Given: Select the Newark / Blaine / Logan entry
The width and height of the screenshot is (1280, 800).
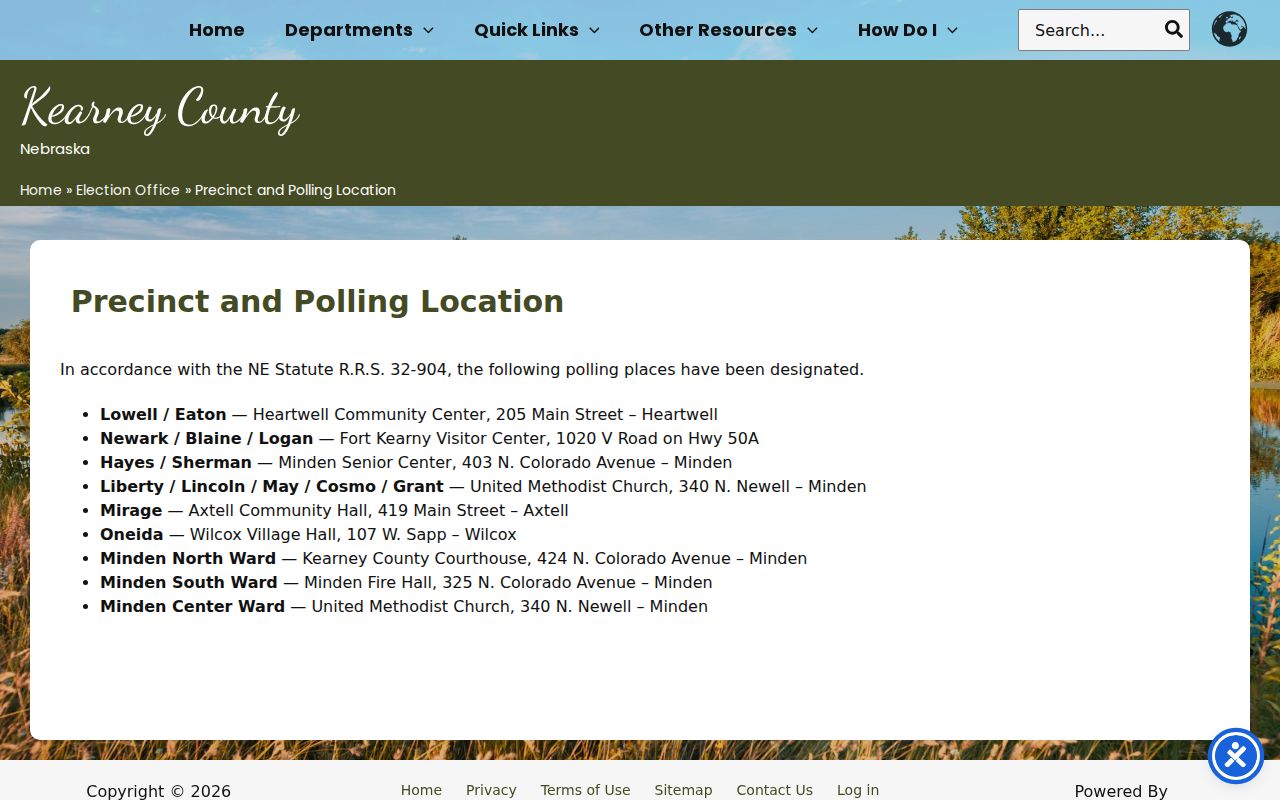Looking at the screenshot, I should coord(429,438).
